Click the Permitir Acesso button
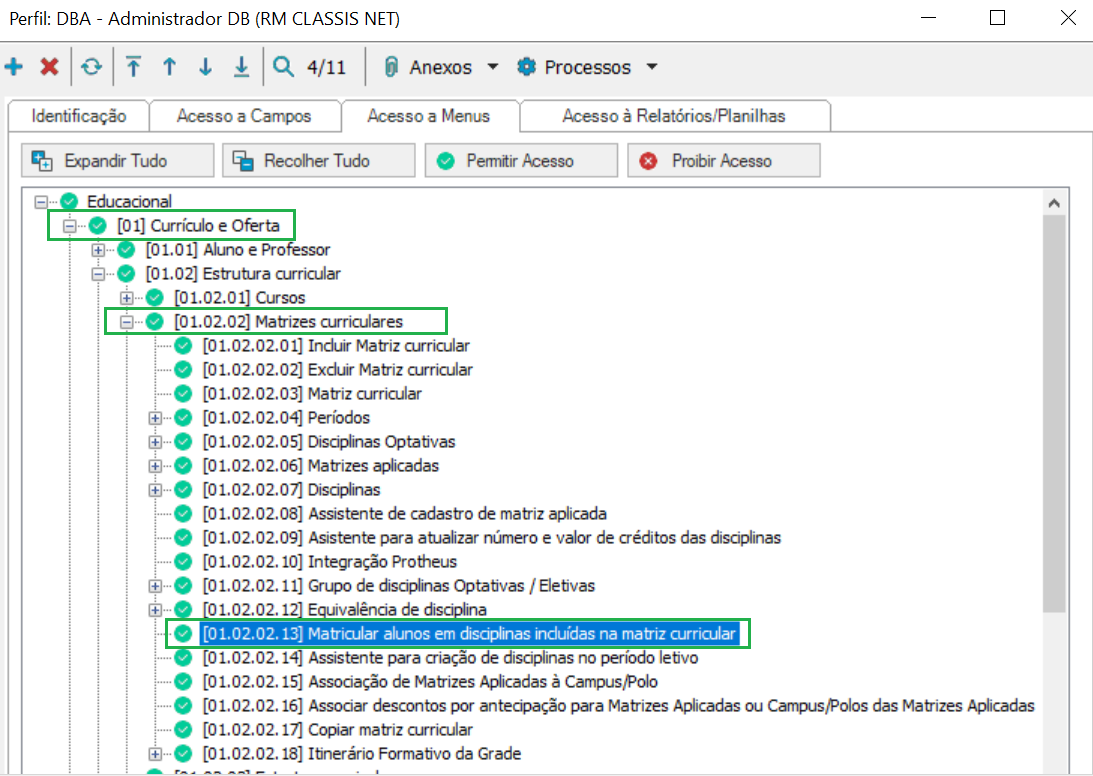 tap(521, 160)
